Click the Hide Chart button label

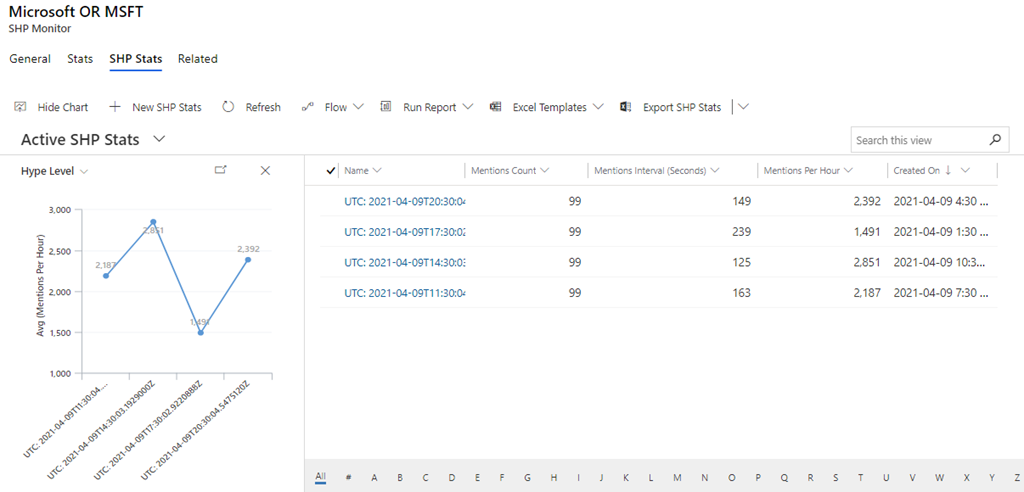(63, 107)
